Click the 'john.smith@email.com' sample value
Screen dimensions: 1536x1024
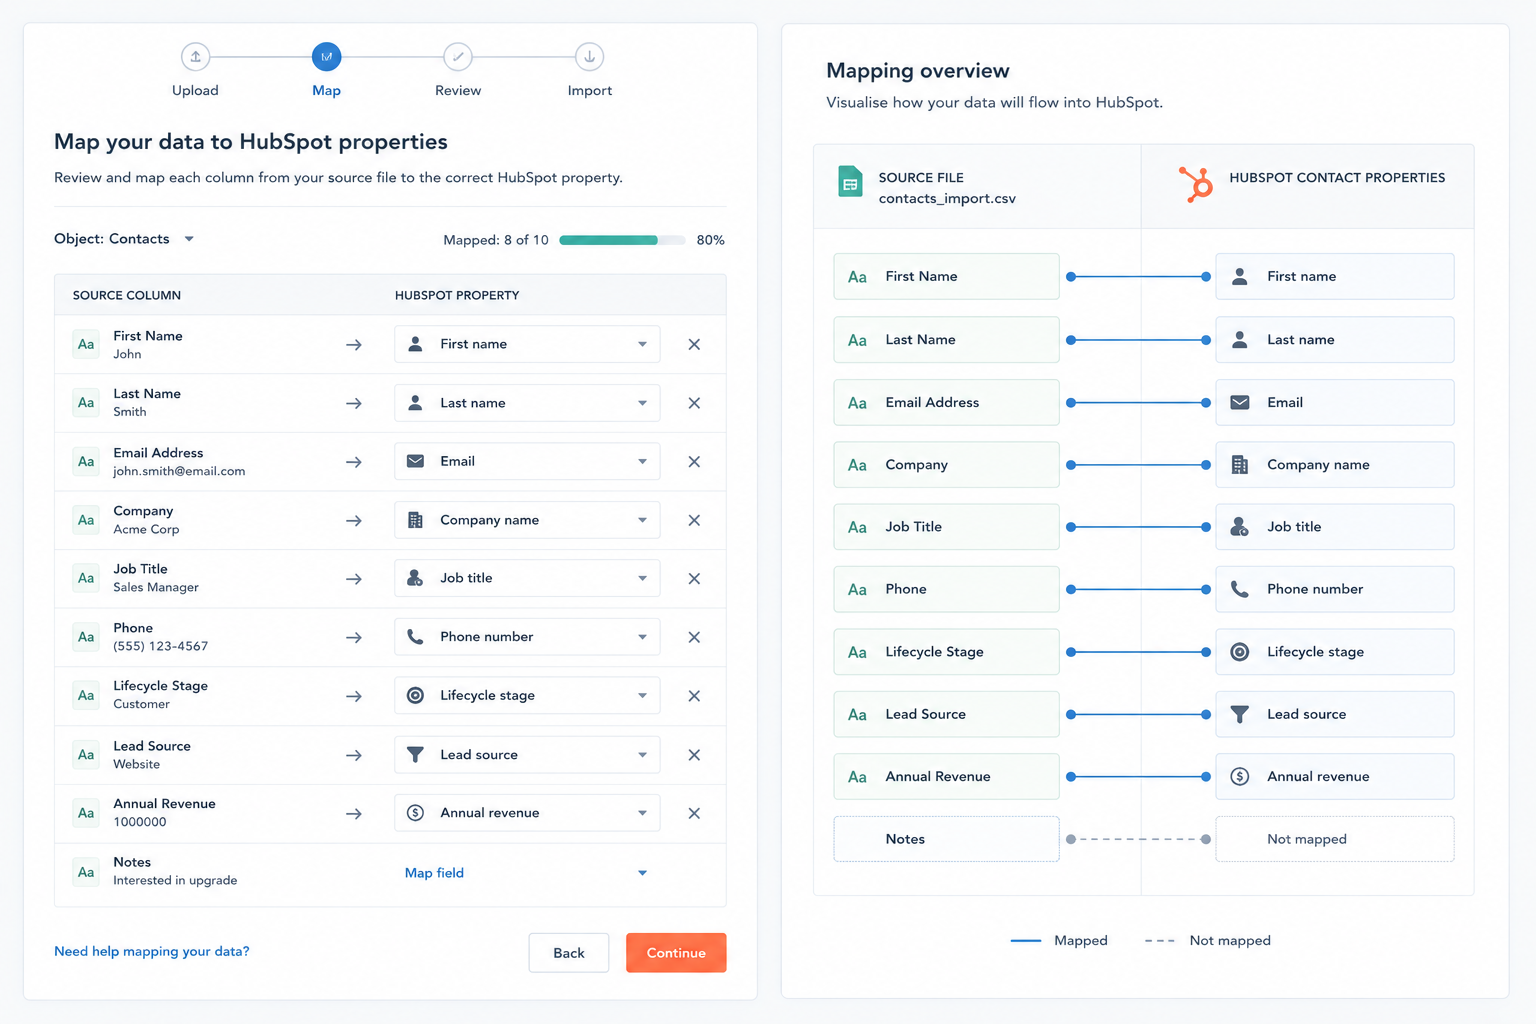coord(179,471)
